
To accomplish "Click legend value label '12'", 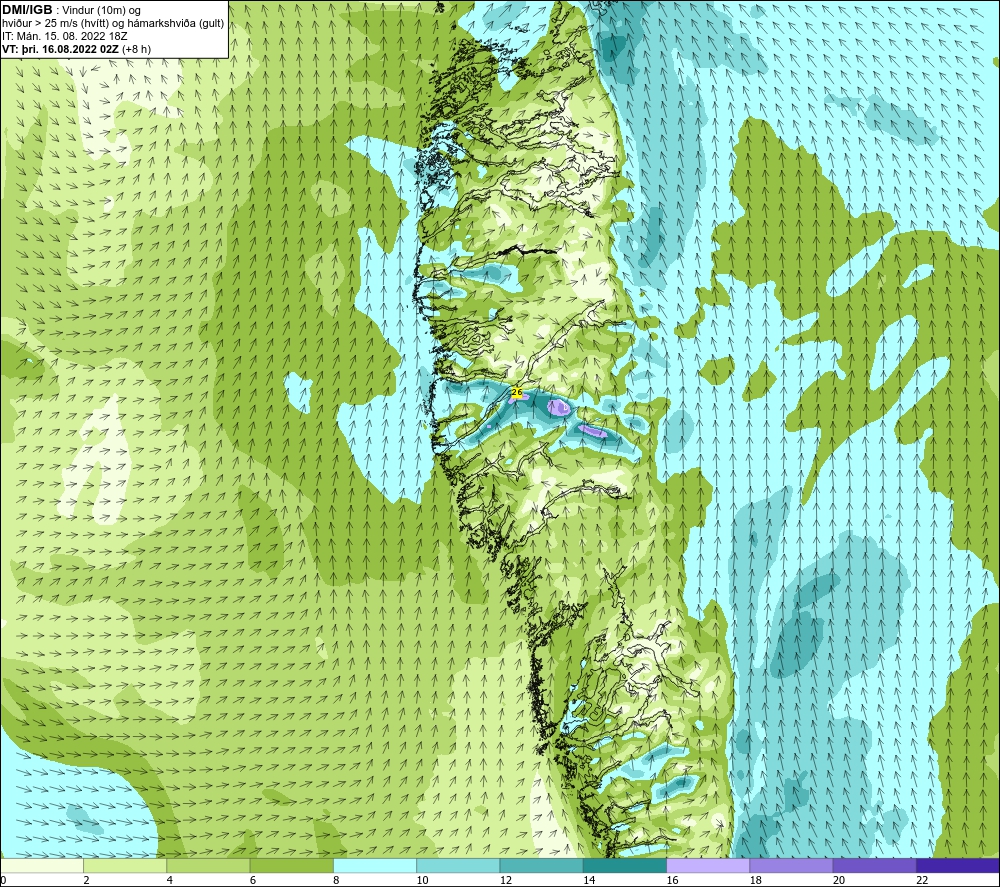I will 505,880.
